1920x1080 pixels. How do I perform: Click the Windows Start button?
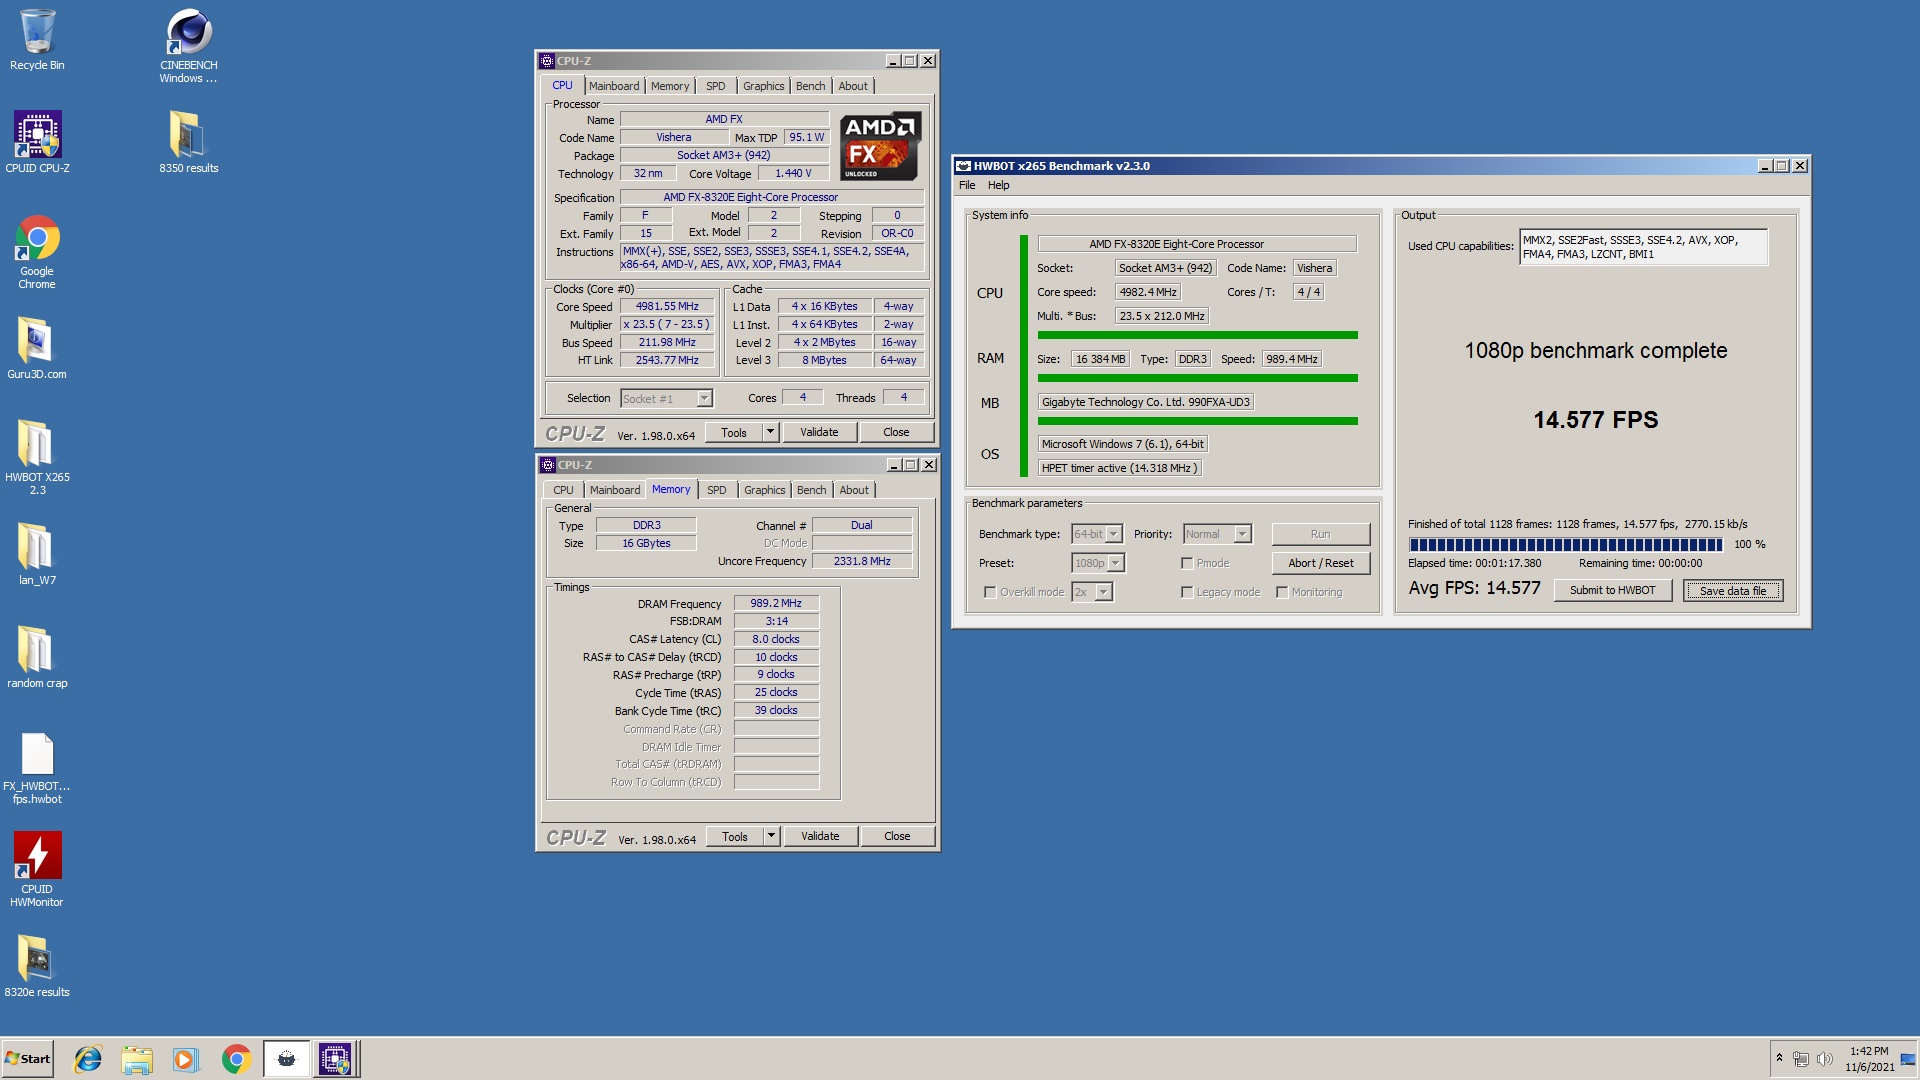click(27, 1059)
